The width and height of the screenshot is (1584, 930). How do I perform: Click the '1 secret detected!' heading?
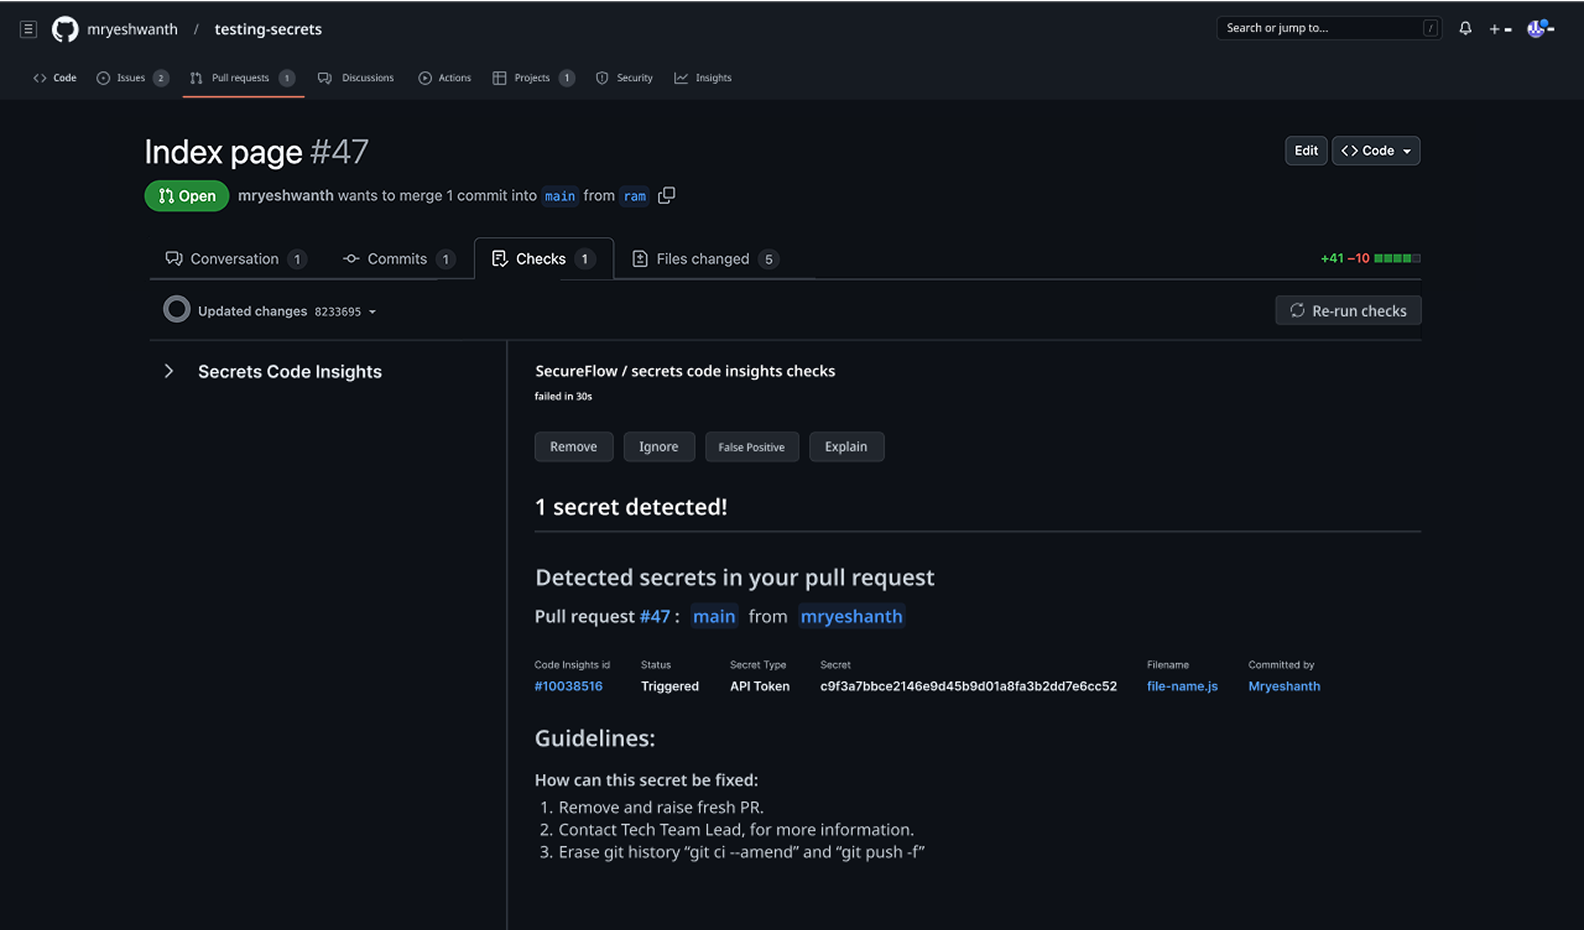click(x=631, y=507)
